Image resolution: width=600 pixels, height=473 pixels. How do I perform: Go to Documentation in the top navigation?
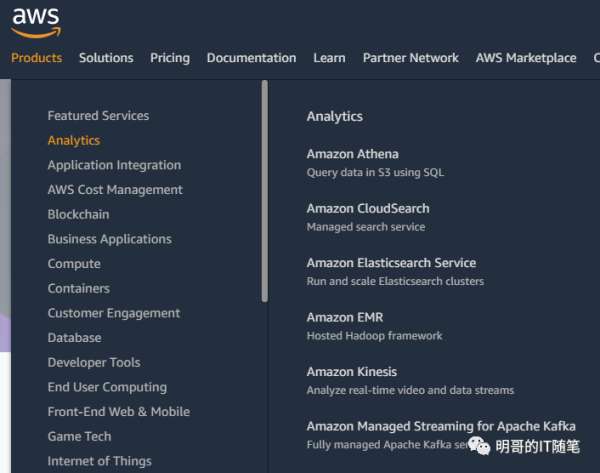tap(251, 58)
